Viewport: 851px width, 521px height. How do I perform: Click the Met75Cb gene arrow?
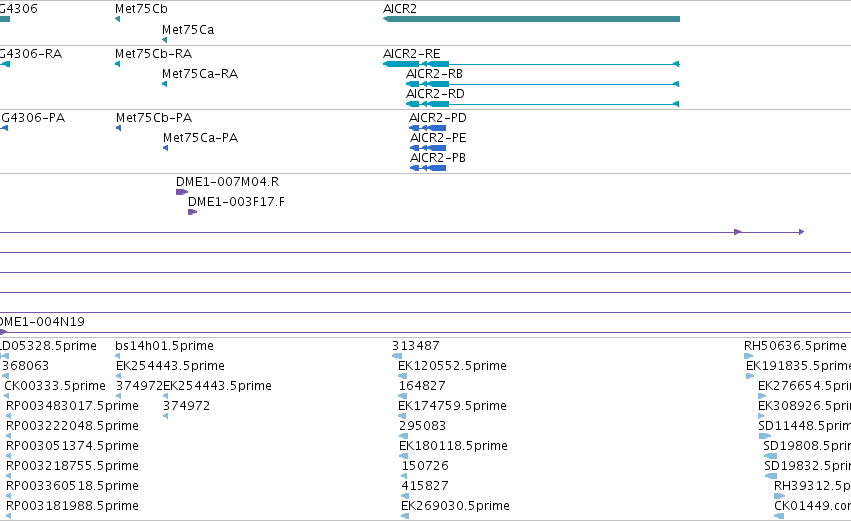[x=117, y=19]
